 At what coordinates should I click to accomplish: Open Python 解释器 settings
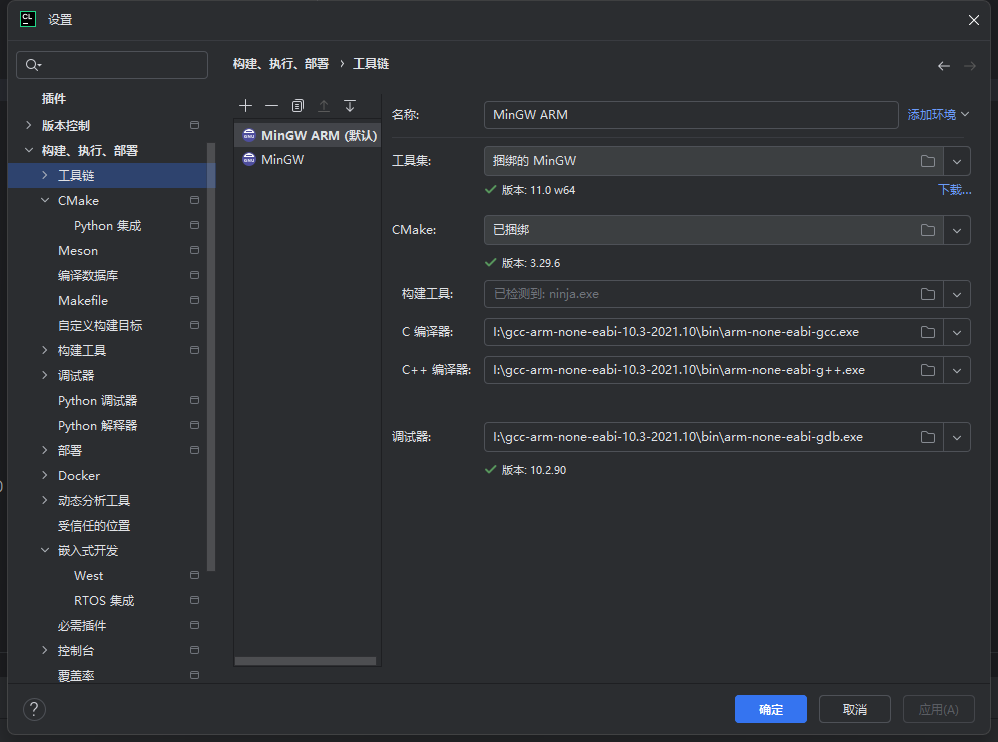pos(97,425)
